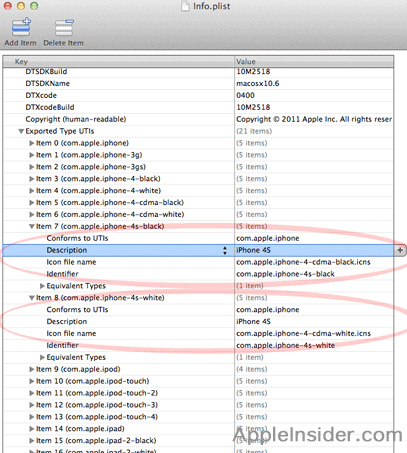Expand Item 3 (com.apple.iphone-4-black)
The height and width of the screenshot is (453, 407).
[x=32, y=179]
